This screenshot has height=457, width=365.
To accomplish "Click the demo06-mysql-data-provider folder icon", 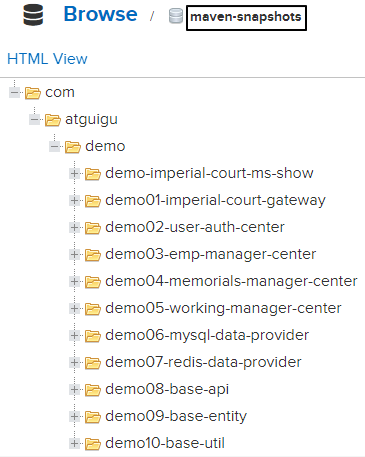I will click(93, 336).
